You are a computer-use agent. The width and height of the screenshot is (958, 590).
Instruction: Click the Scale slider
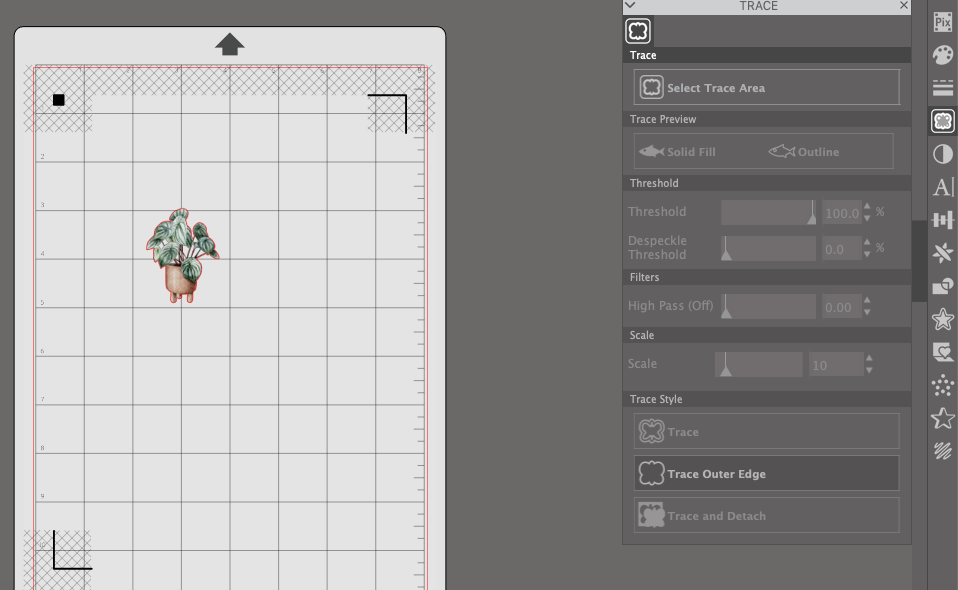click(759, 365)
